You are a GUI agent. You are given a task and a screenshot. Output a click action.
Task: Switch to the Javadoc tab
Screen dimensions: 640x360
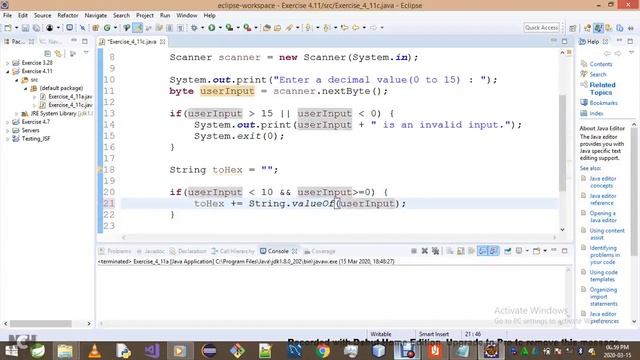tap(151, 251)
